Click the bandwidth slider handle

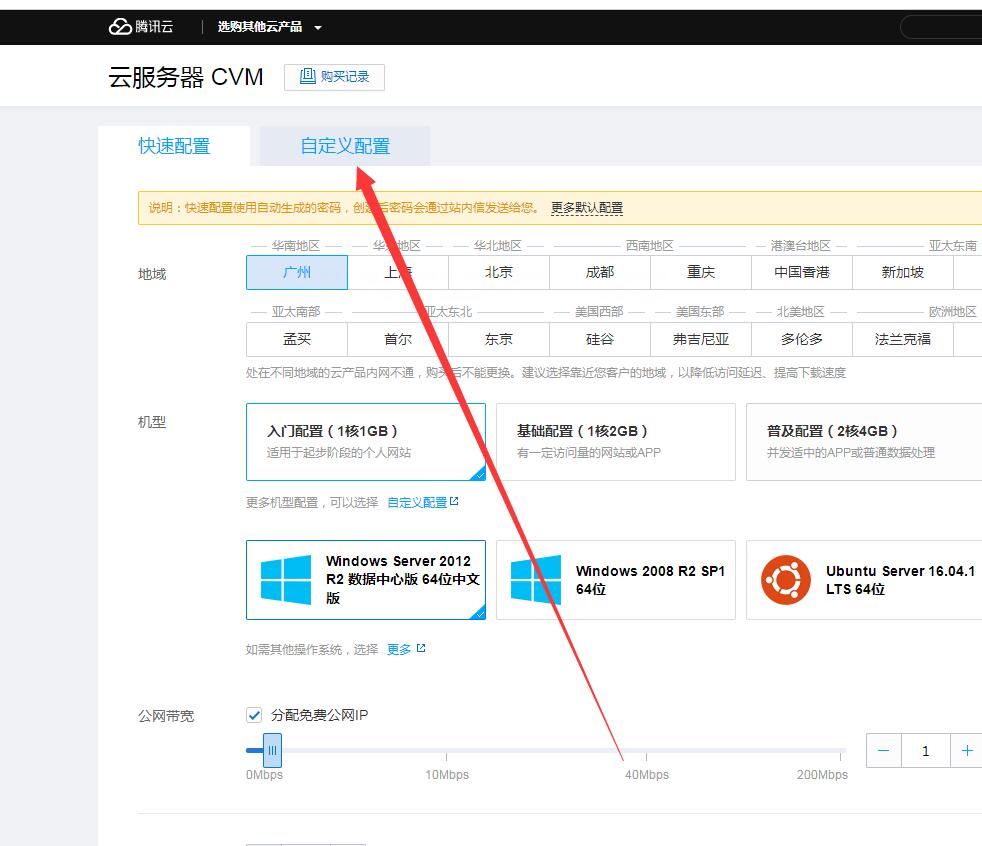[x=271, y=750]
